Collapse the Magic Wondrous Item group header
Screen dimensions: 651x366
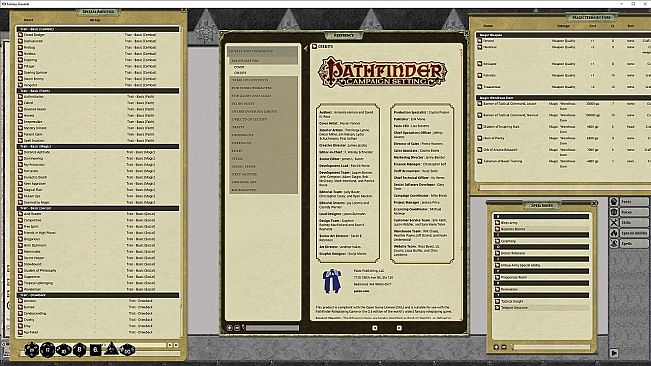pos(563,98)
